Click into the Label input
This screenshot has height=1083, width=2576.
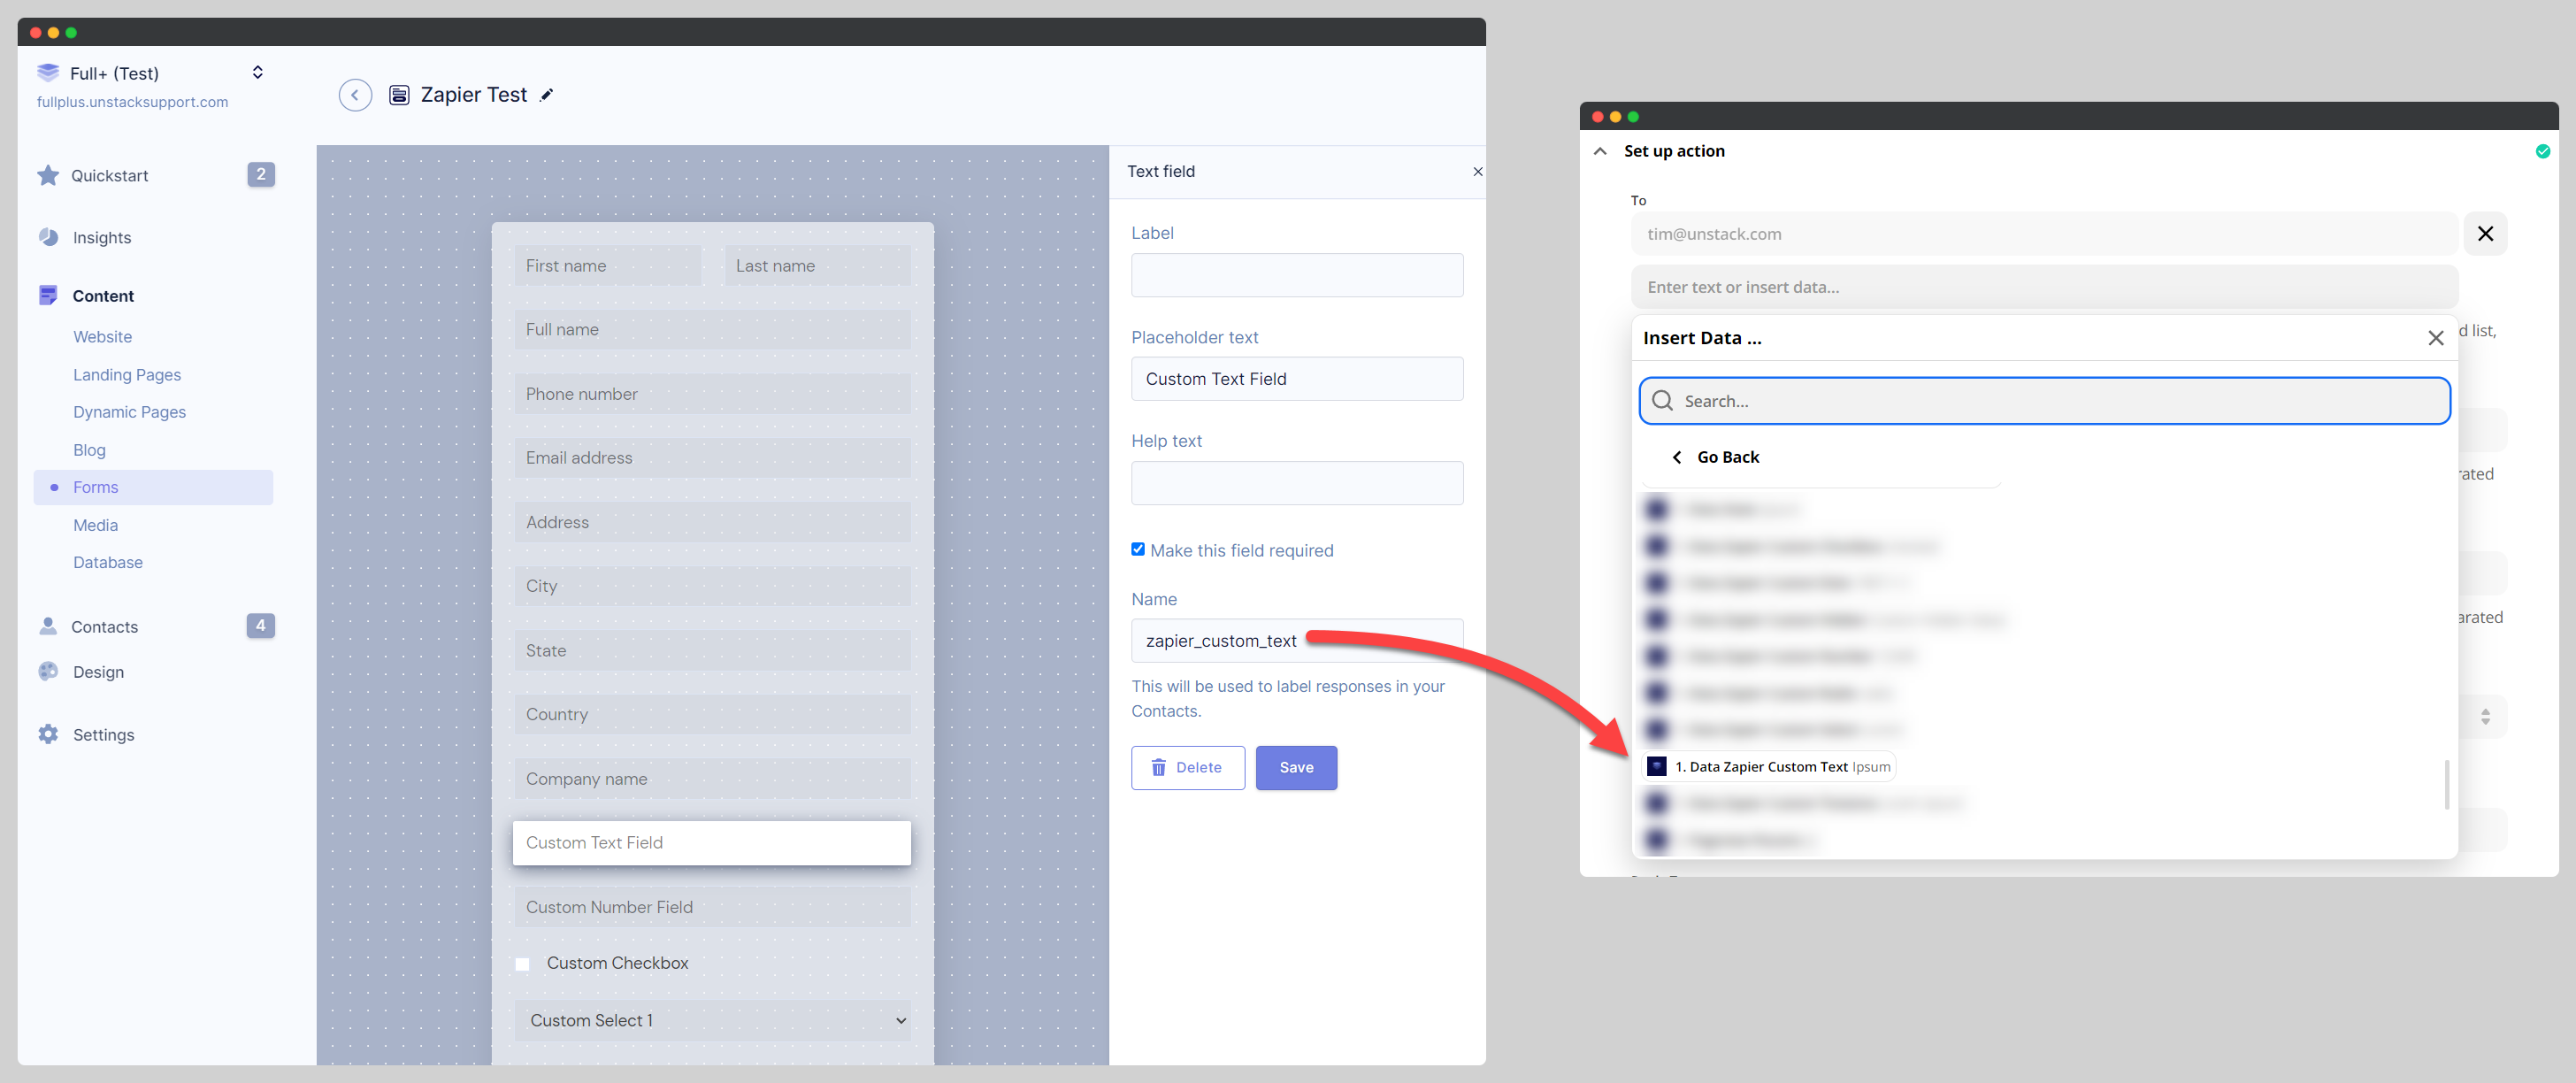tap(1297, 275)
